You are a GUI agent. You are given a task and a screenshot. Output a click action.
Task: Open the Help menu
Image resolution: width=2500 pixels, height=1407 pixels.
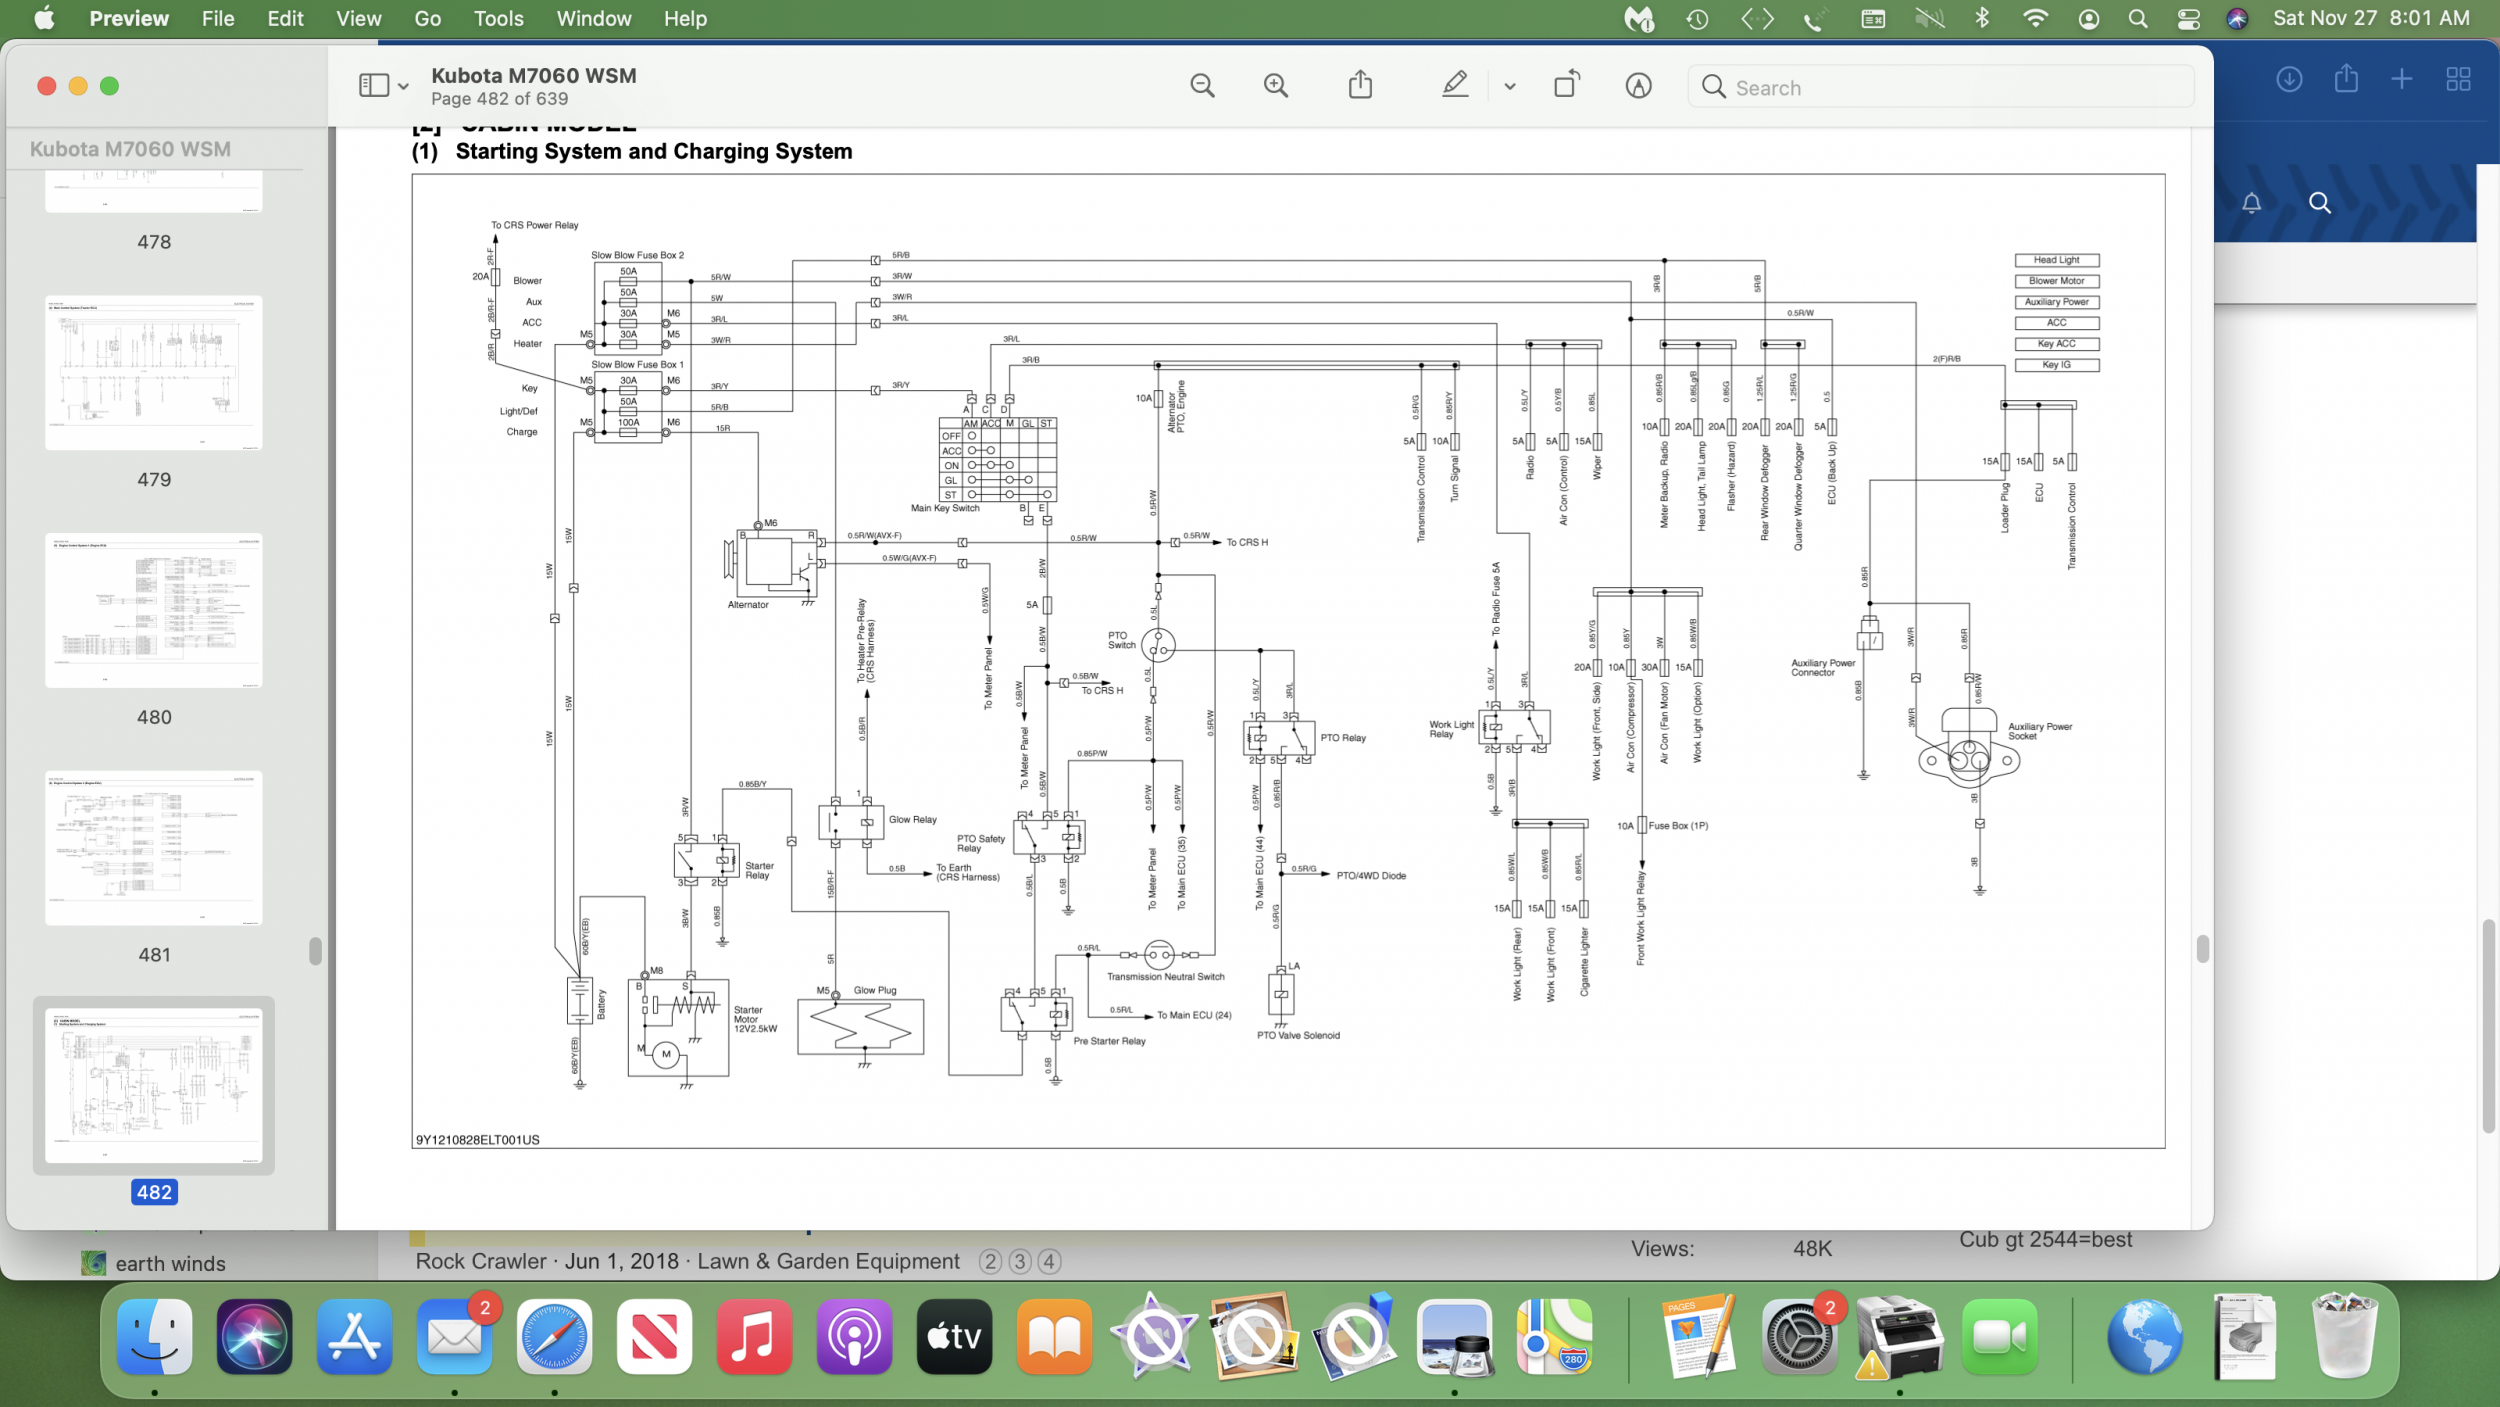pos(685,18)
